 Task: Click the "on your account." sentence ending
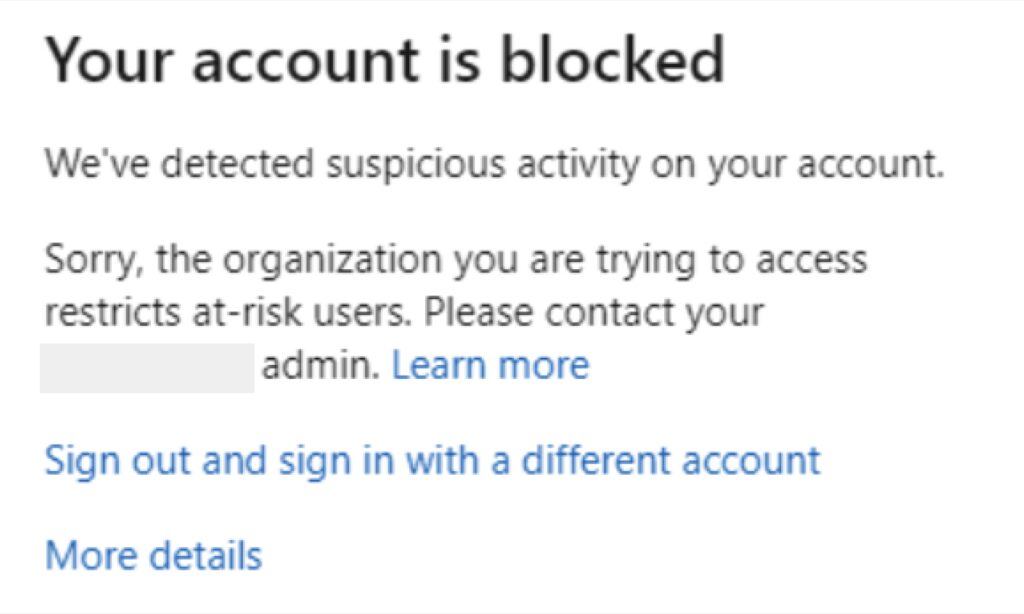(x=800, y=164)
